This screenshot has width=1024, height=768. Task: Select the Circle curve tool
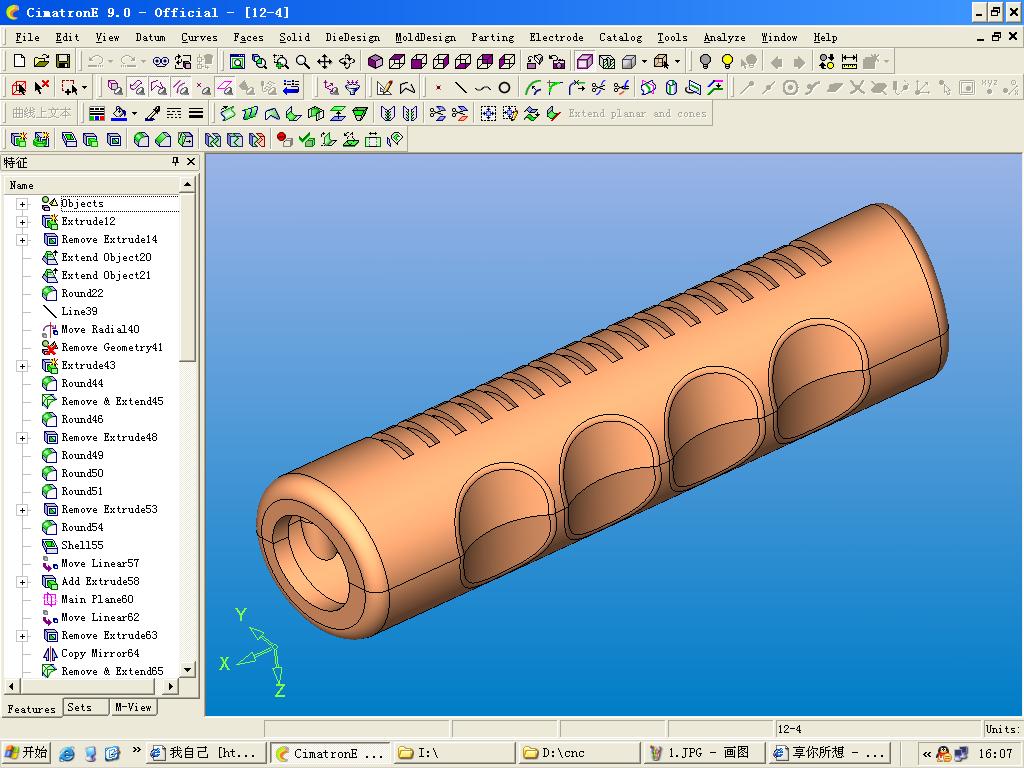click(504, 87)
